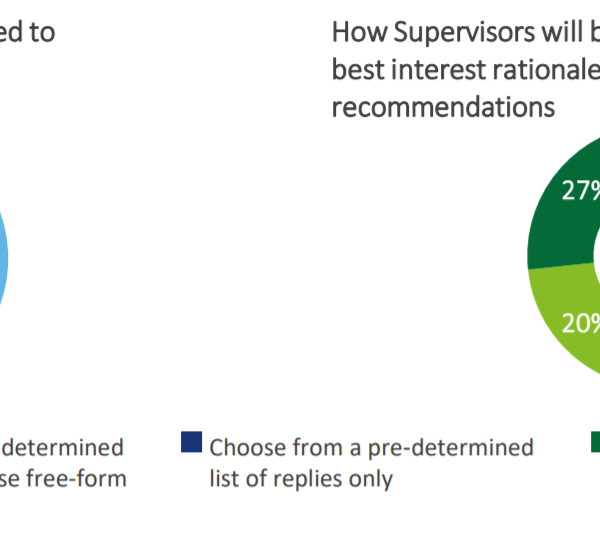Click the cut-off "determined" legend text at left
This screenshot has width=600, height=535.
point(63,447)
